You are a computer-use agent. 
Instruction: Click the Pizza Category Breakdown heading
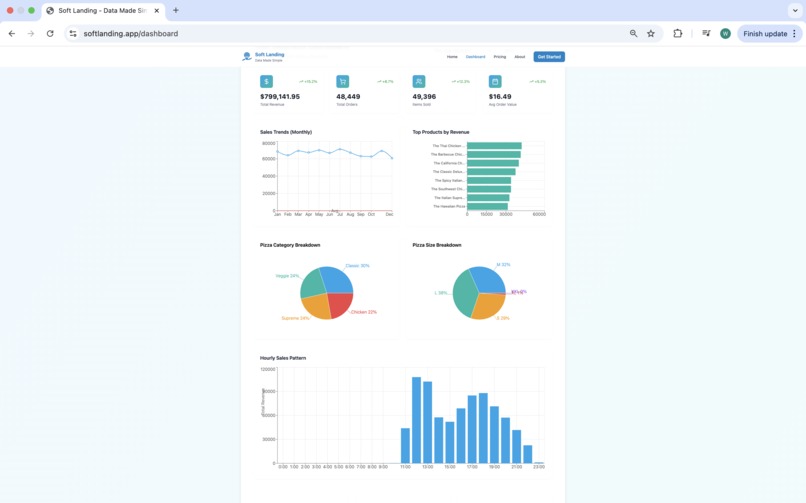290,245
